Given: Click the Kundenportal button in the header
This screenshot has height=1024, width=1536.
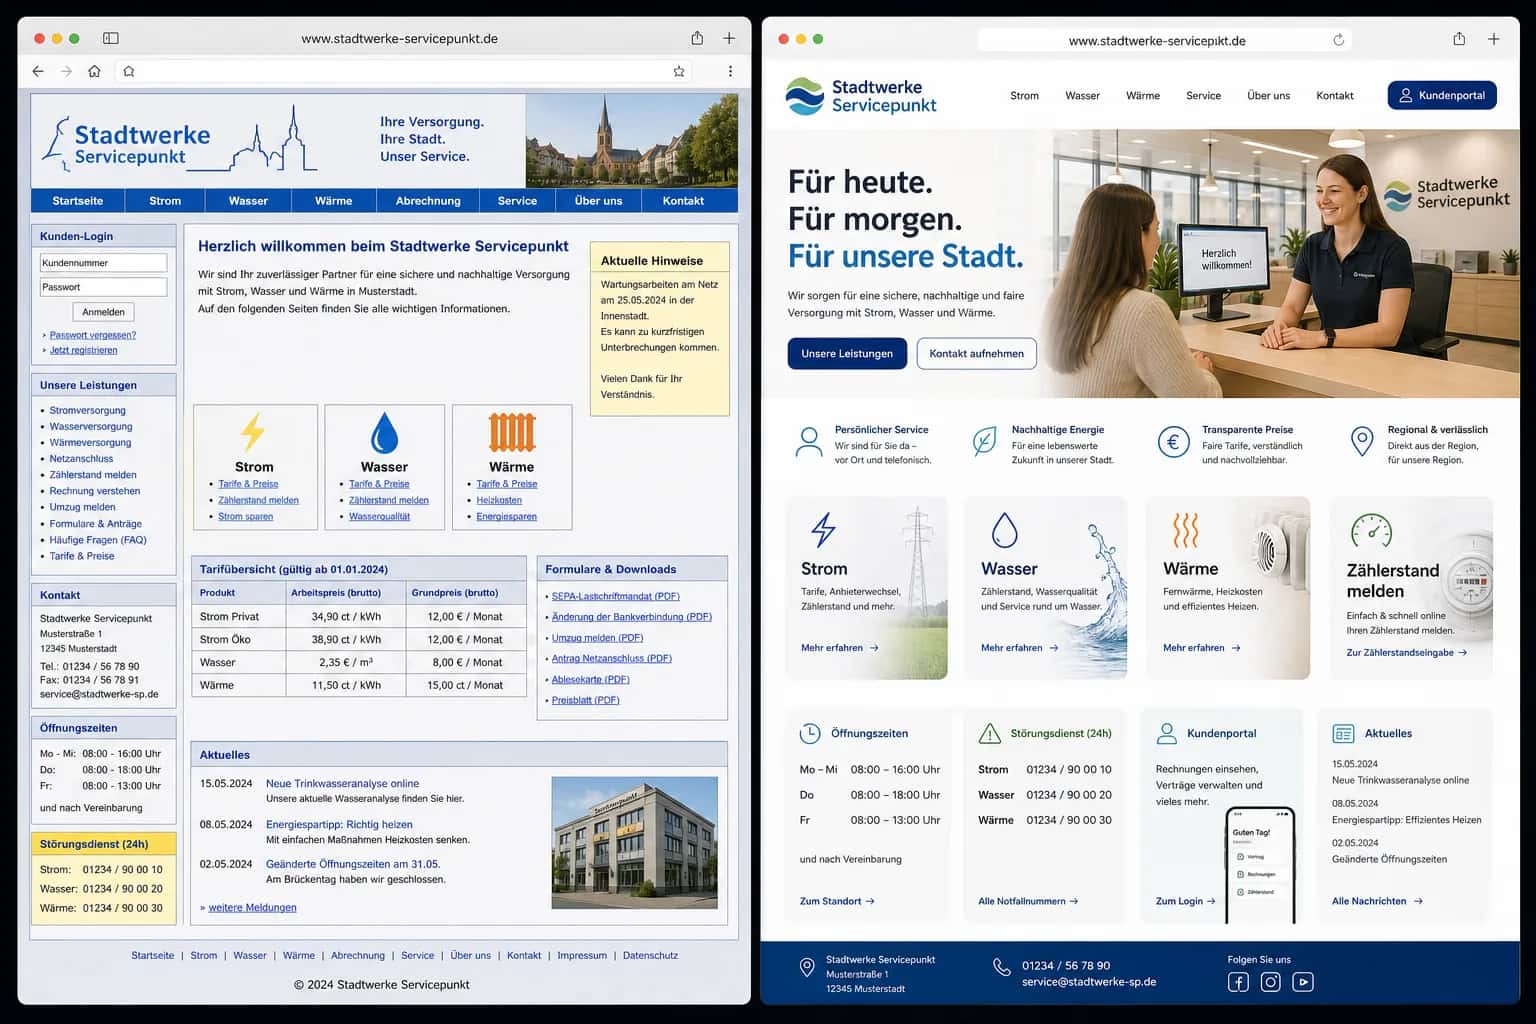Looking at the screenshot, I should (1442, 95).
